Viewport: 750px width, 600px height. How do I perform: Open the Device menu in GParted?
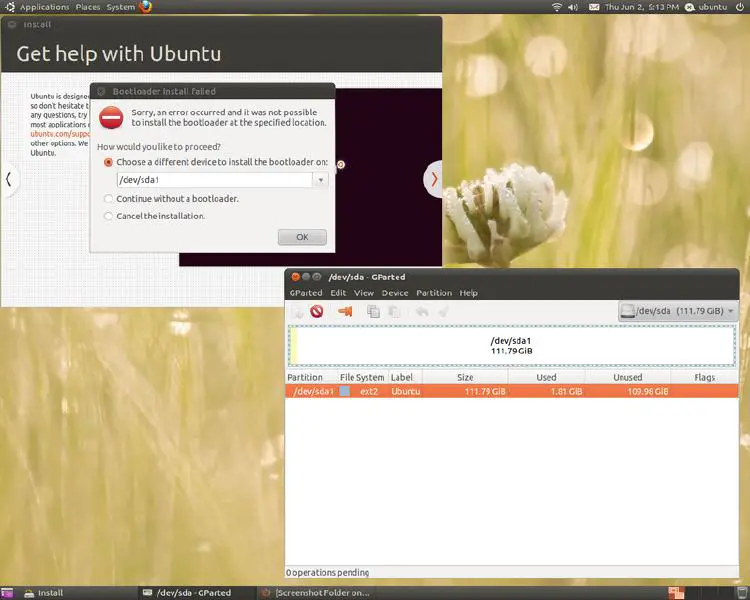395,293
